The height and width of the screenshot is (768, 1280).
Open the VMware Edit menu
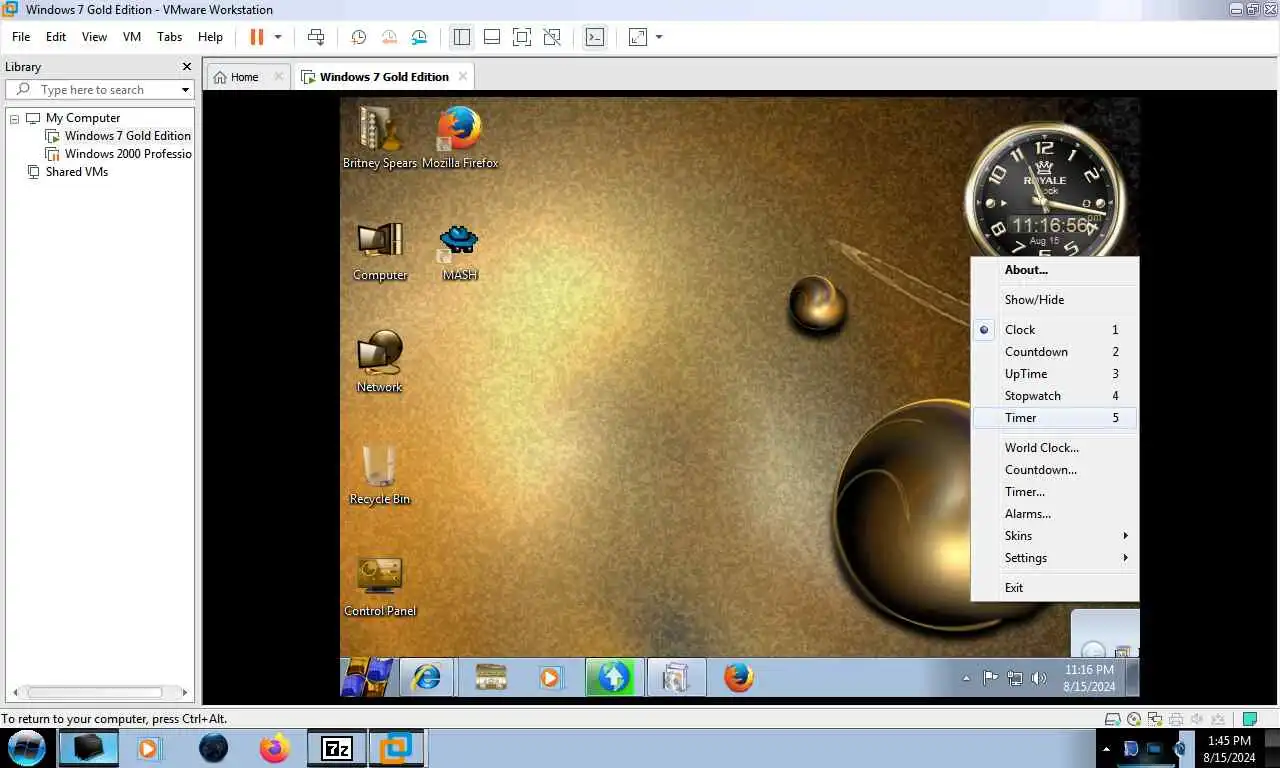pyautogui.click(x=56, y=37)
